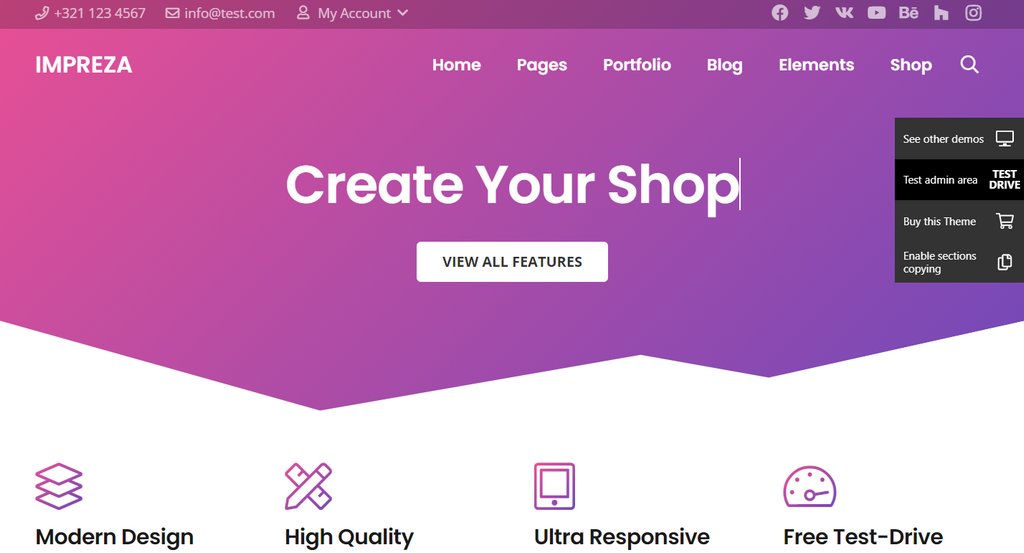The height and width of the screenshot is (553, 1024).
Task: Open the Twitter social icon
Action: click(812, 13)
